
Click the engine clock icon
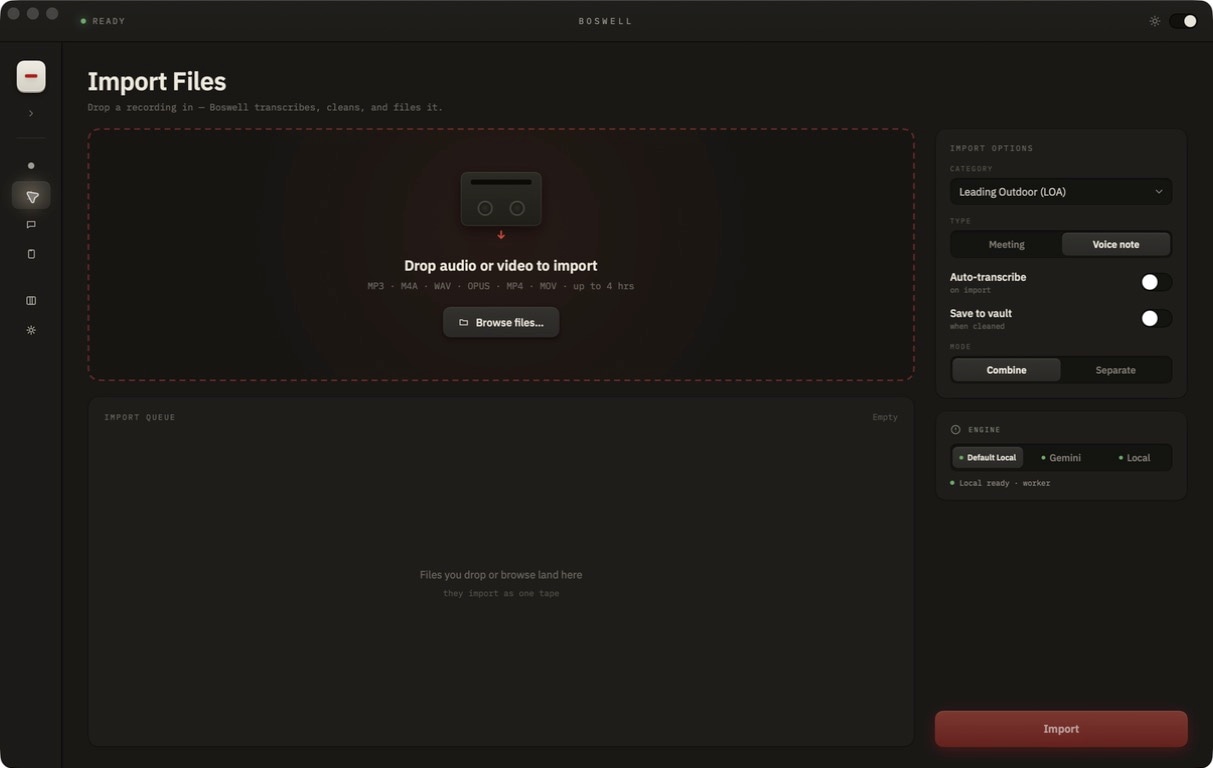(955, 429)
